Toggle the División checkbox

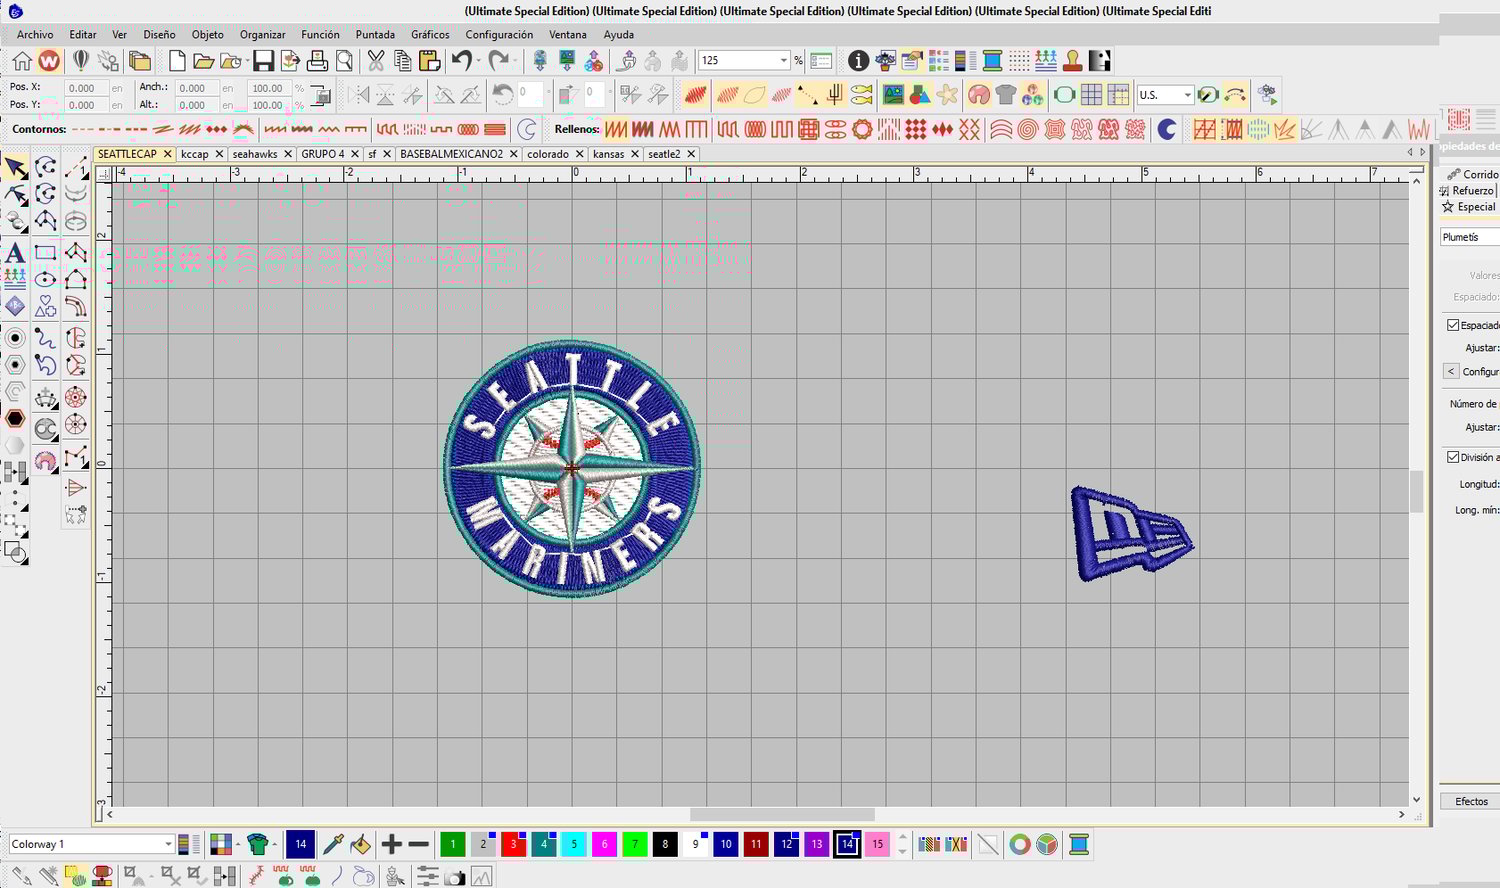(1453, 457)
